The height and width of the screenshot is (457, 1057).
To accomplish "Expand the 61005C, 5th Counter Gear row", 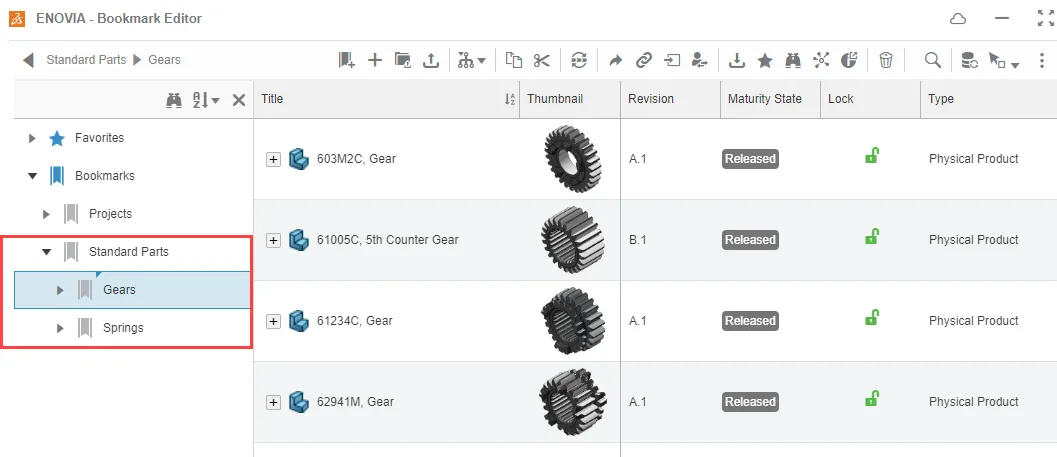I will (273, 240).
